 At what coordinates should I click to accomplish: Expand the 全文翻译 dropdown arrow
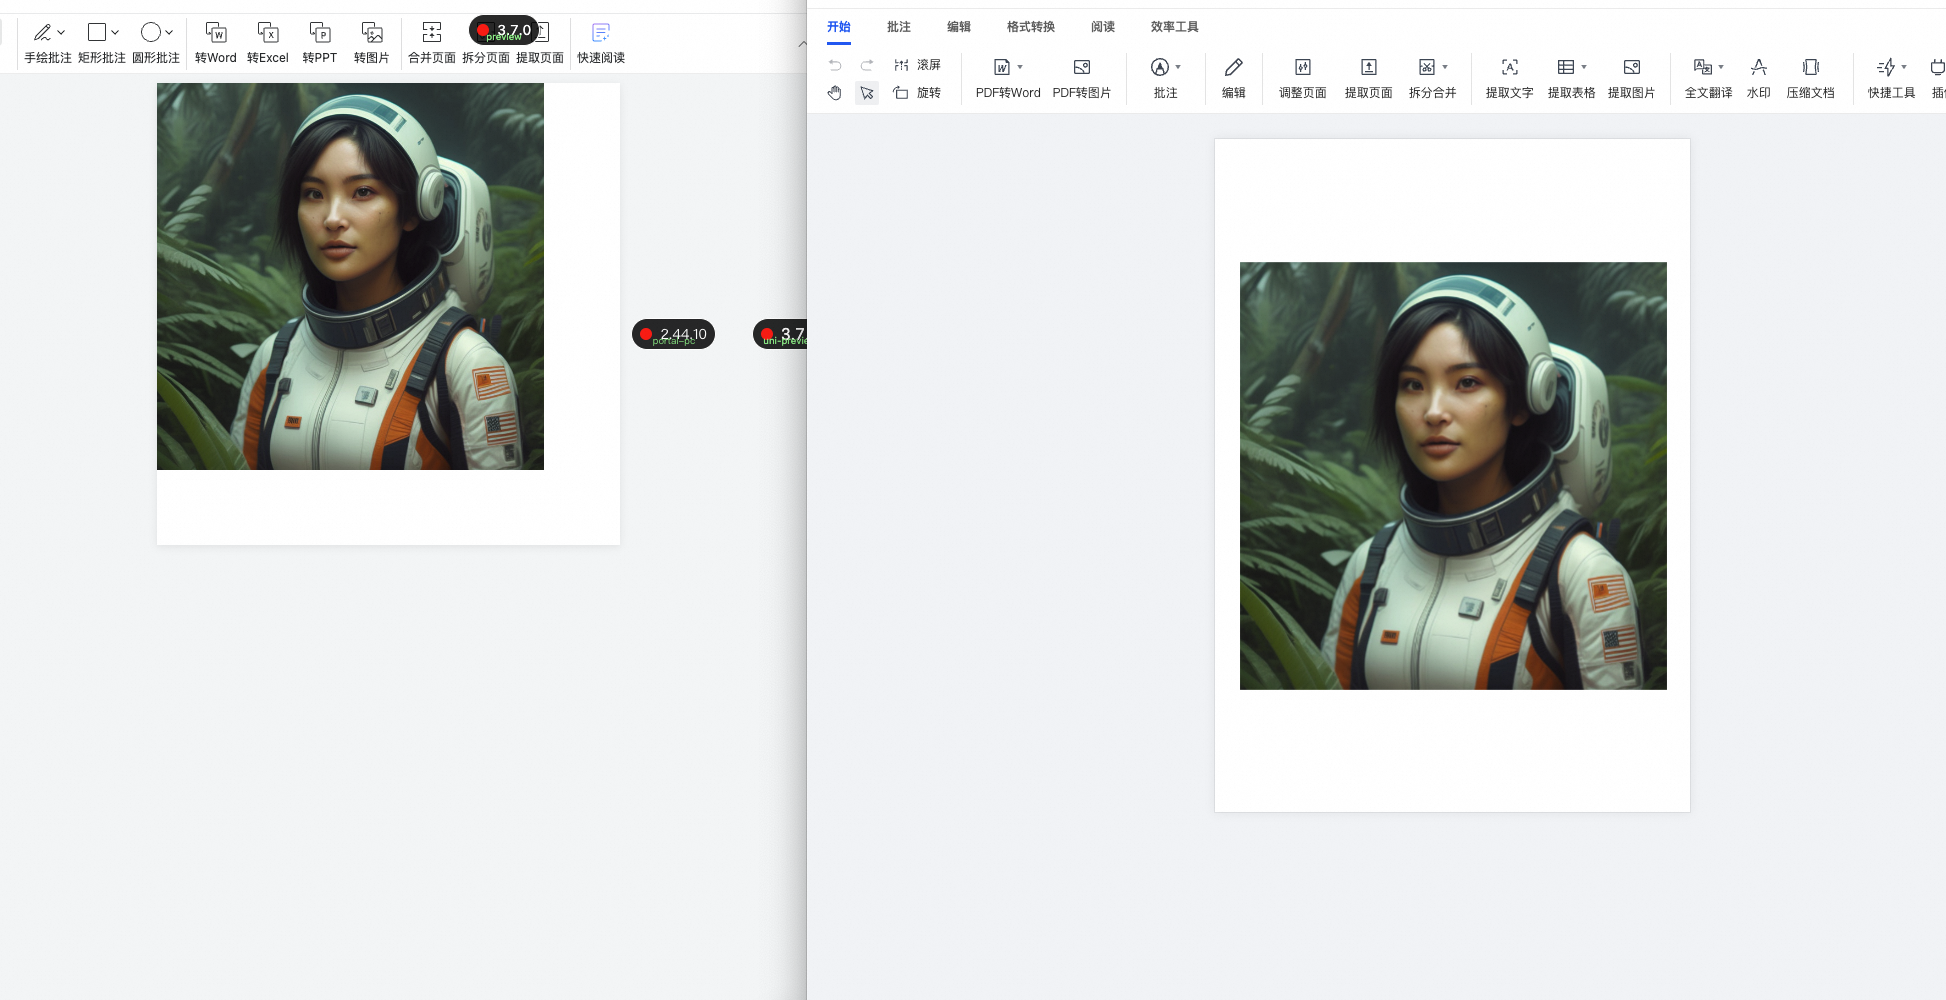click(1721, 67)
